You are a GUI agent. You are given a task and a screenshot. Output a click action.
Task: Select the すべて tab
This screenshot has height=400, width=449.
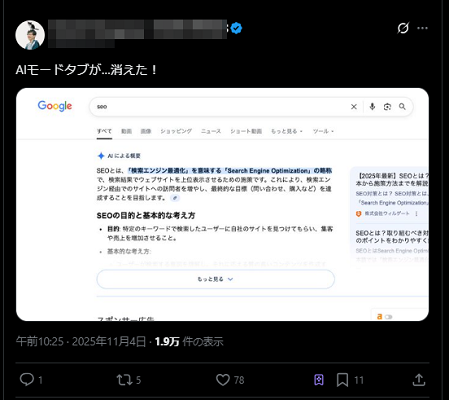[x=104, y=131]
